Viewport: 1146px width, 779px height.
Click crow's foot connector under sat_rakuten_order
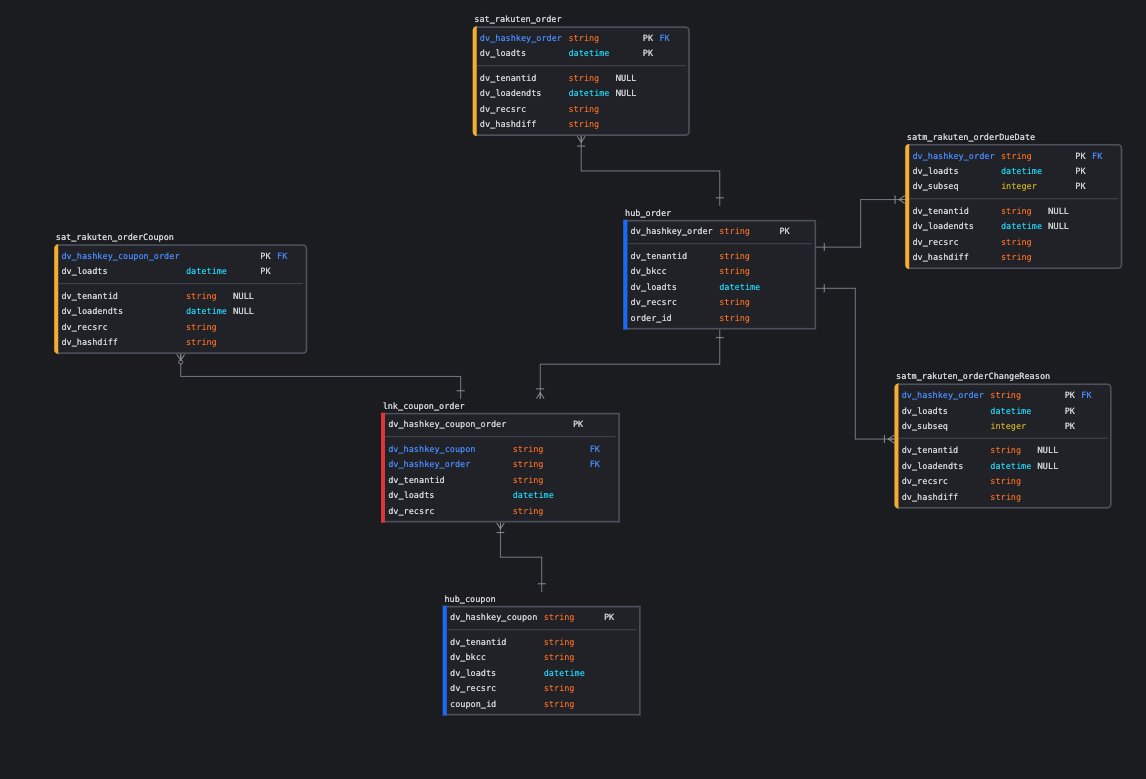point(581,142)
